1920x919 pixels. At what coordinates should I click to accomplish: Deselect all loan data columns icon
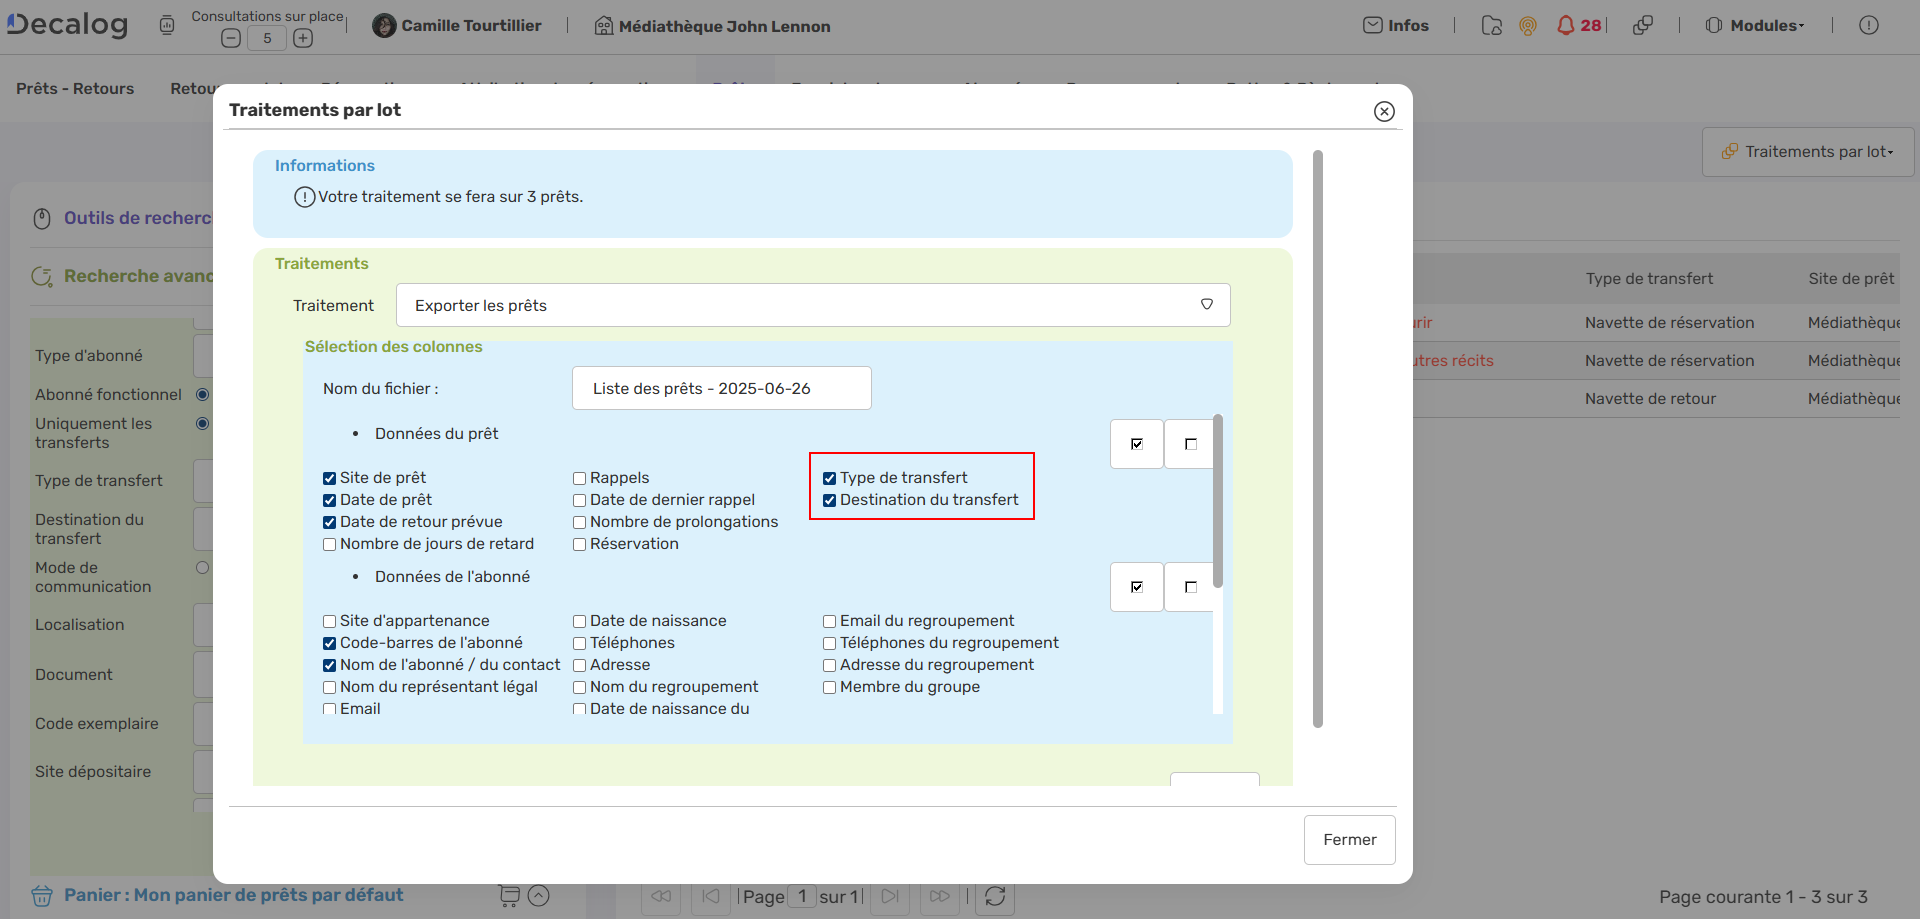pos(1190,444)
